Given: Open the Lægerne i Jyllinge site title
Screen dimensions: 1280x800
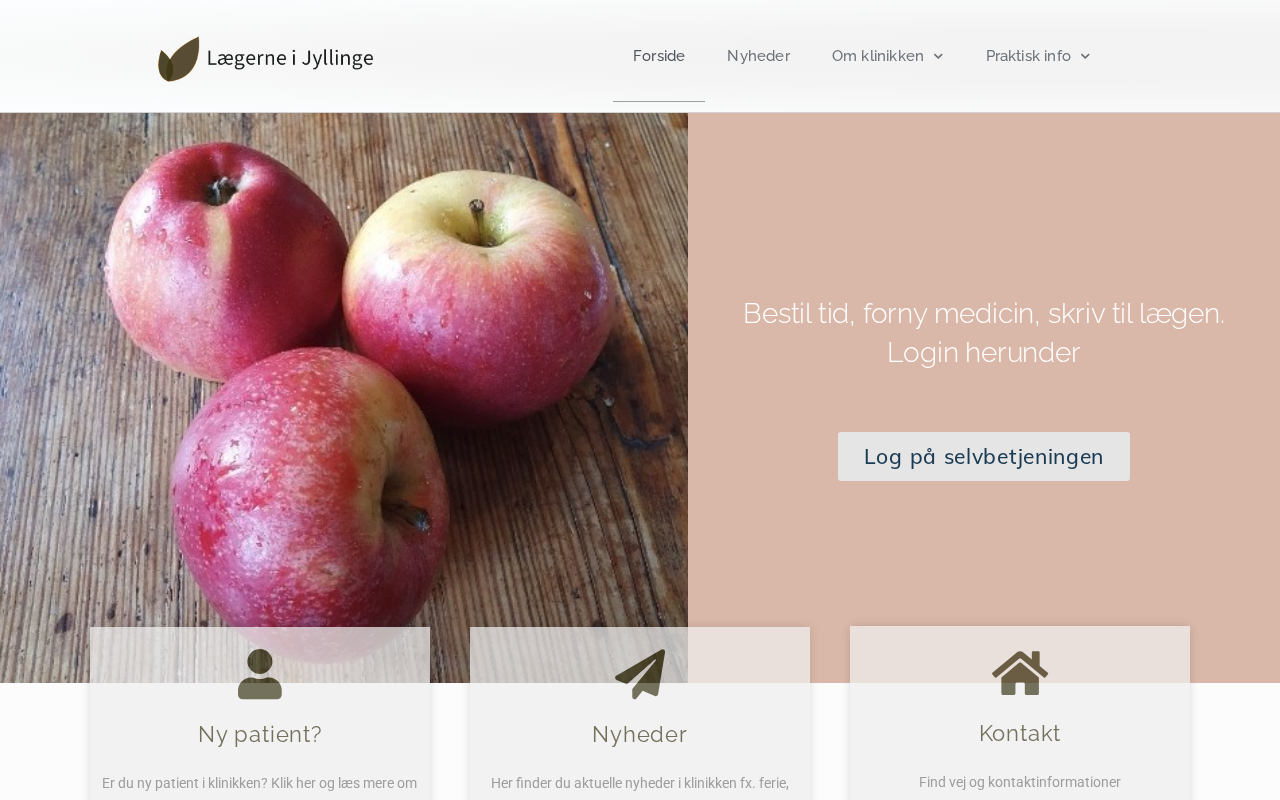Looking at the screenshot, I should coord(290,58).
